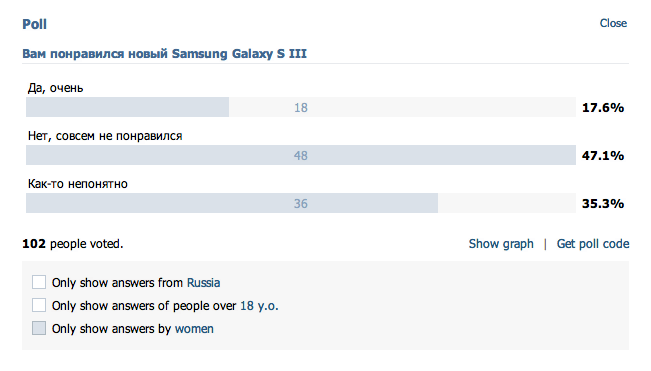The image size is (651, 371).
Task: Close the poll dialog
Action: tap(613, 23)
